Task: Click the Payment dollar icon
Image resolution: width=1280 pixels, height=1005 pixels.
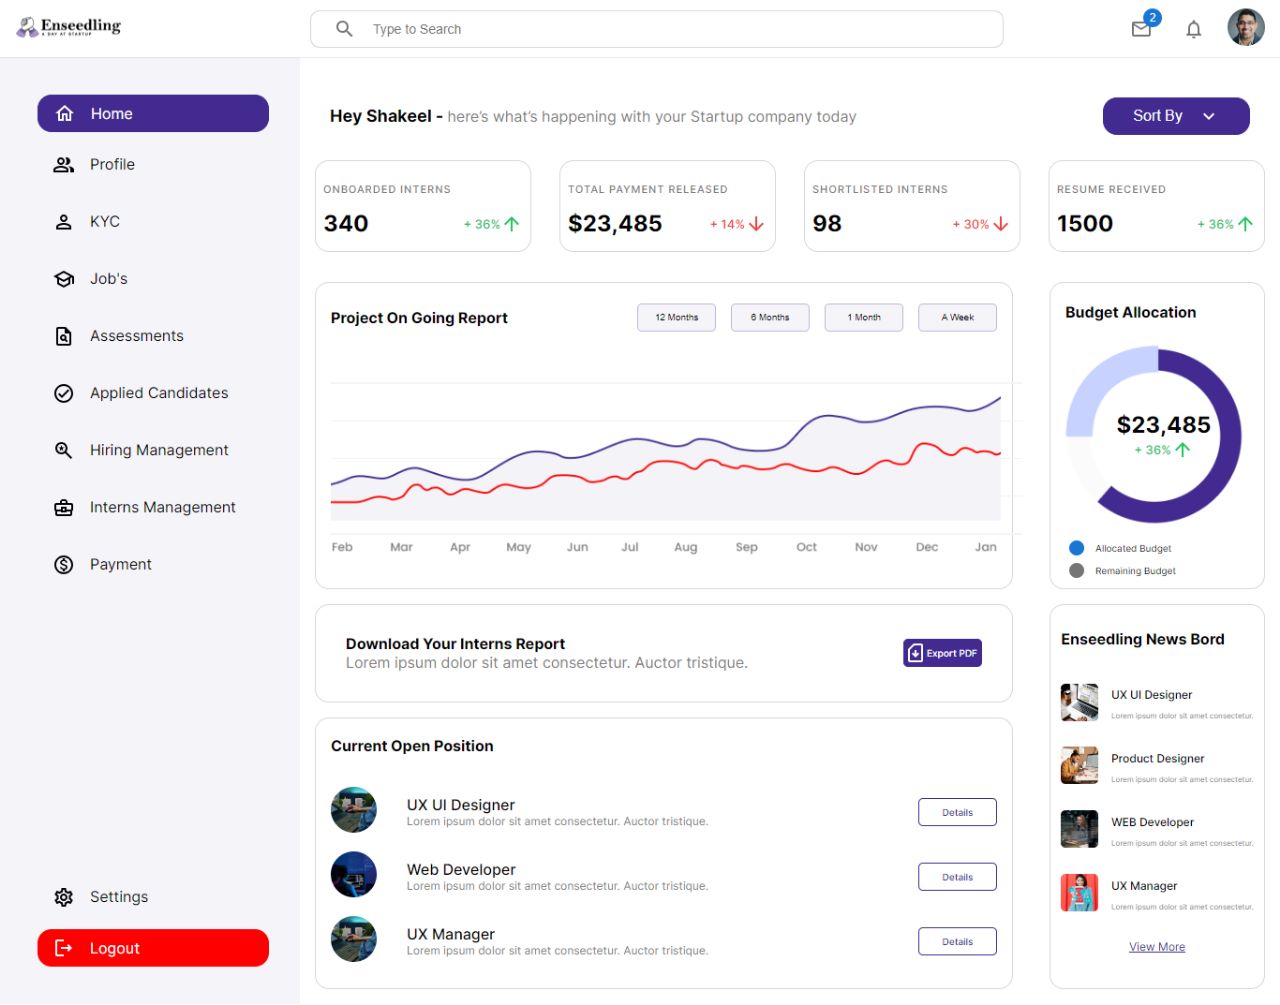Action: click(x=64, y=565)
